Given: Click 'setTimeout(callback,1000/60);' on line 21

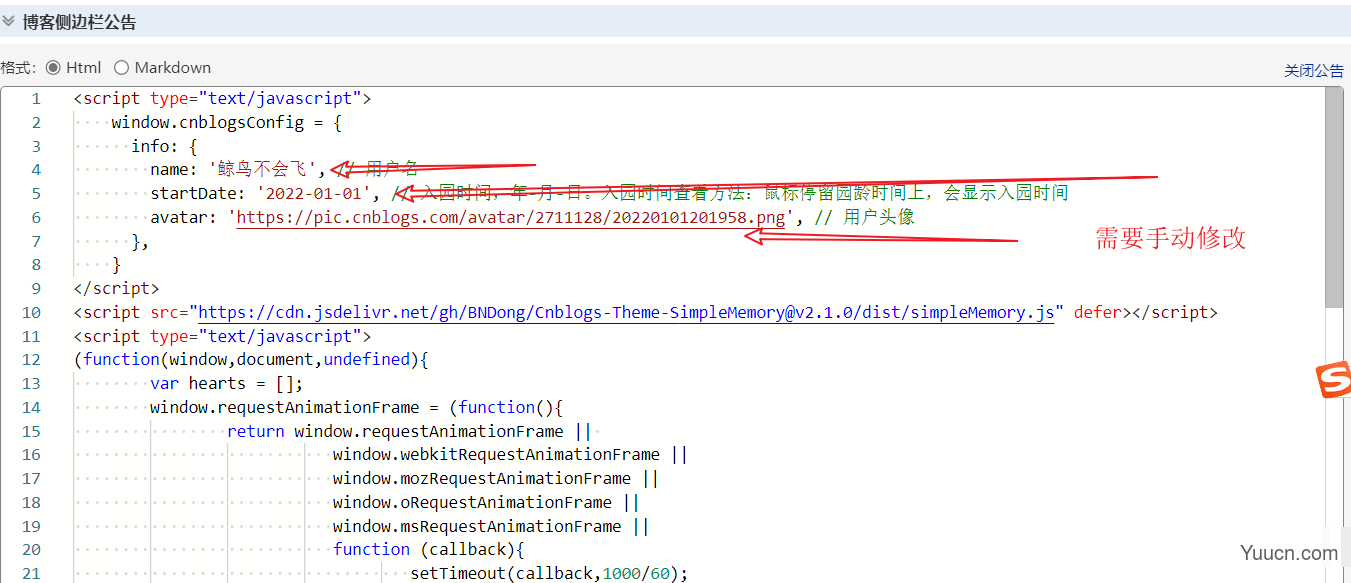Looking at the screenshot, I should [549, 573].
